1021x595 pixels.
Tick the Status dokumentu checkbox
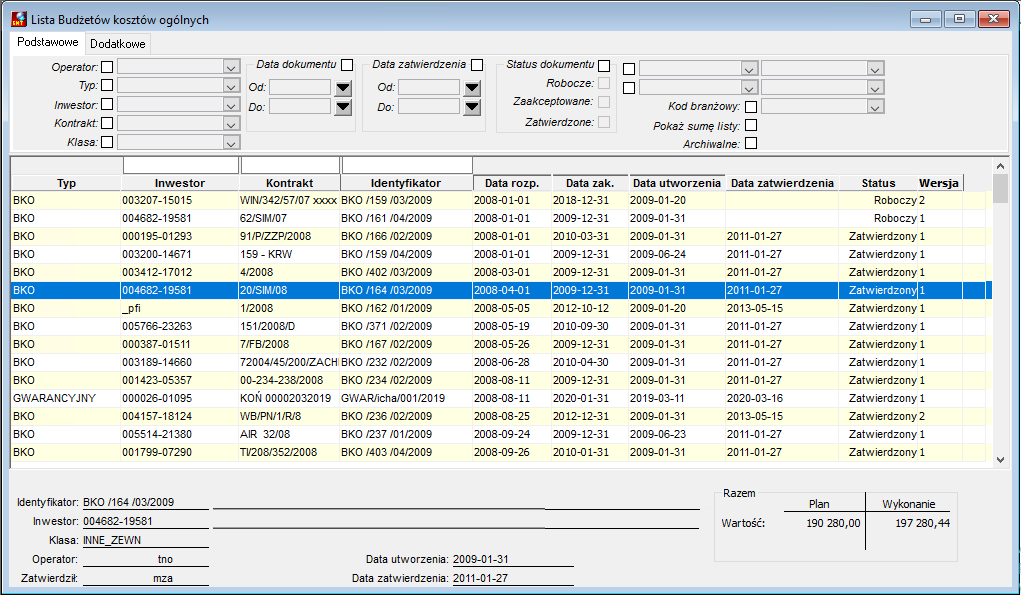604,66
